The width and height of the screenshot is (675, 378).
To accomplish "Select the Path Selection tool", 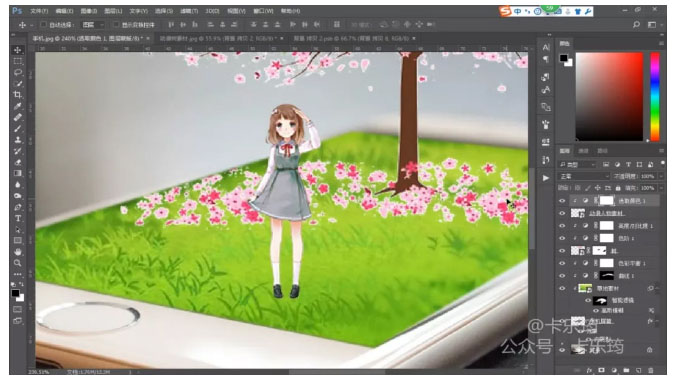I will tap(18, 229).
